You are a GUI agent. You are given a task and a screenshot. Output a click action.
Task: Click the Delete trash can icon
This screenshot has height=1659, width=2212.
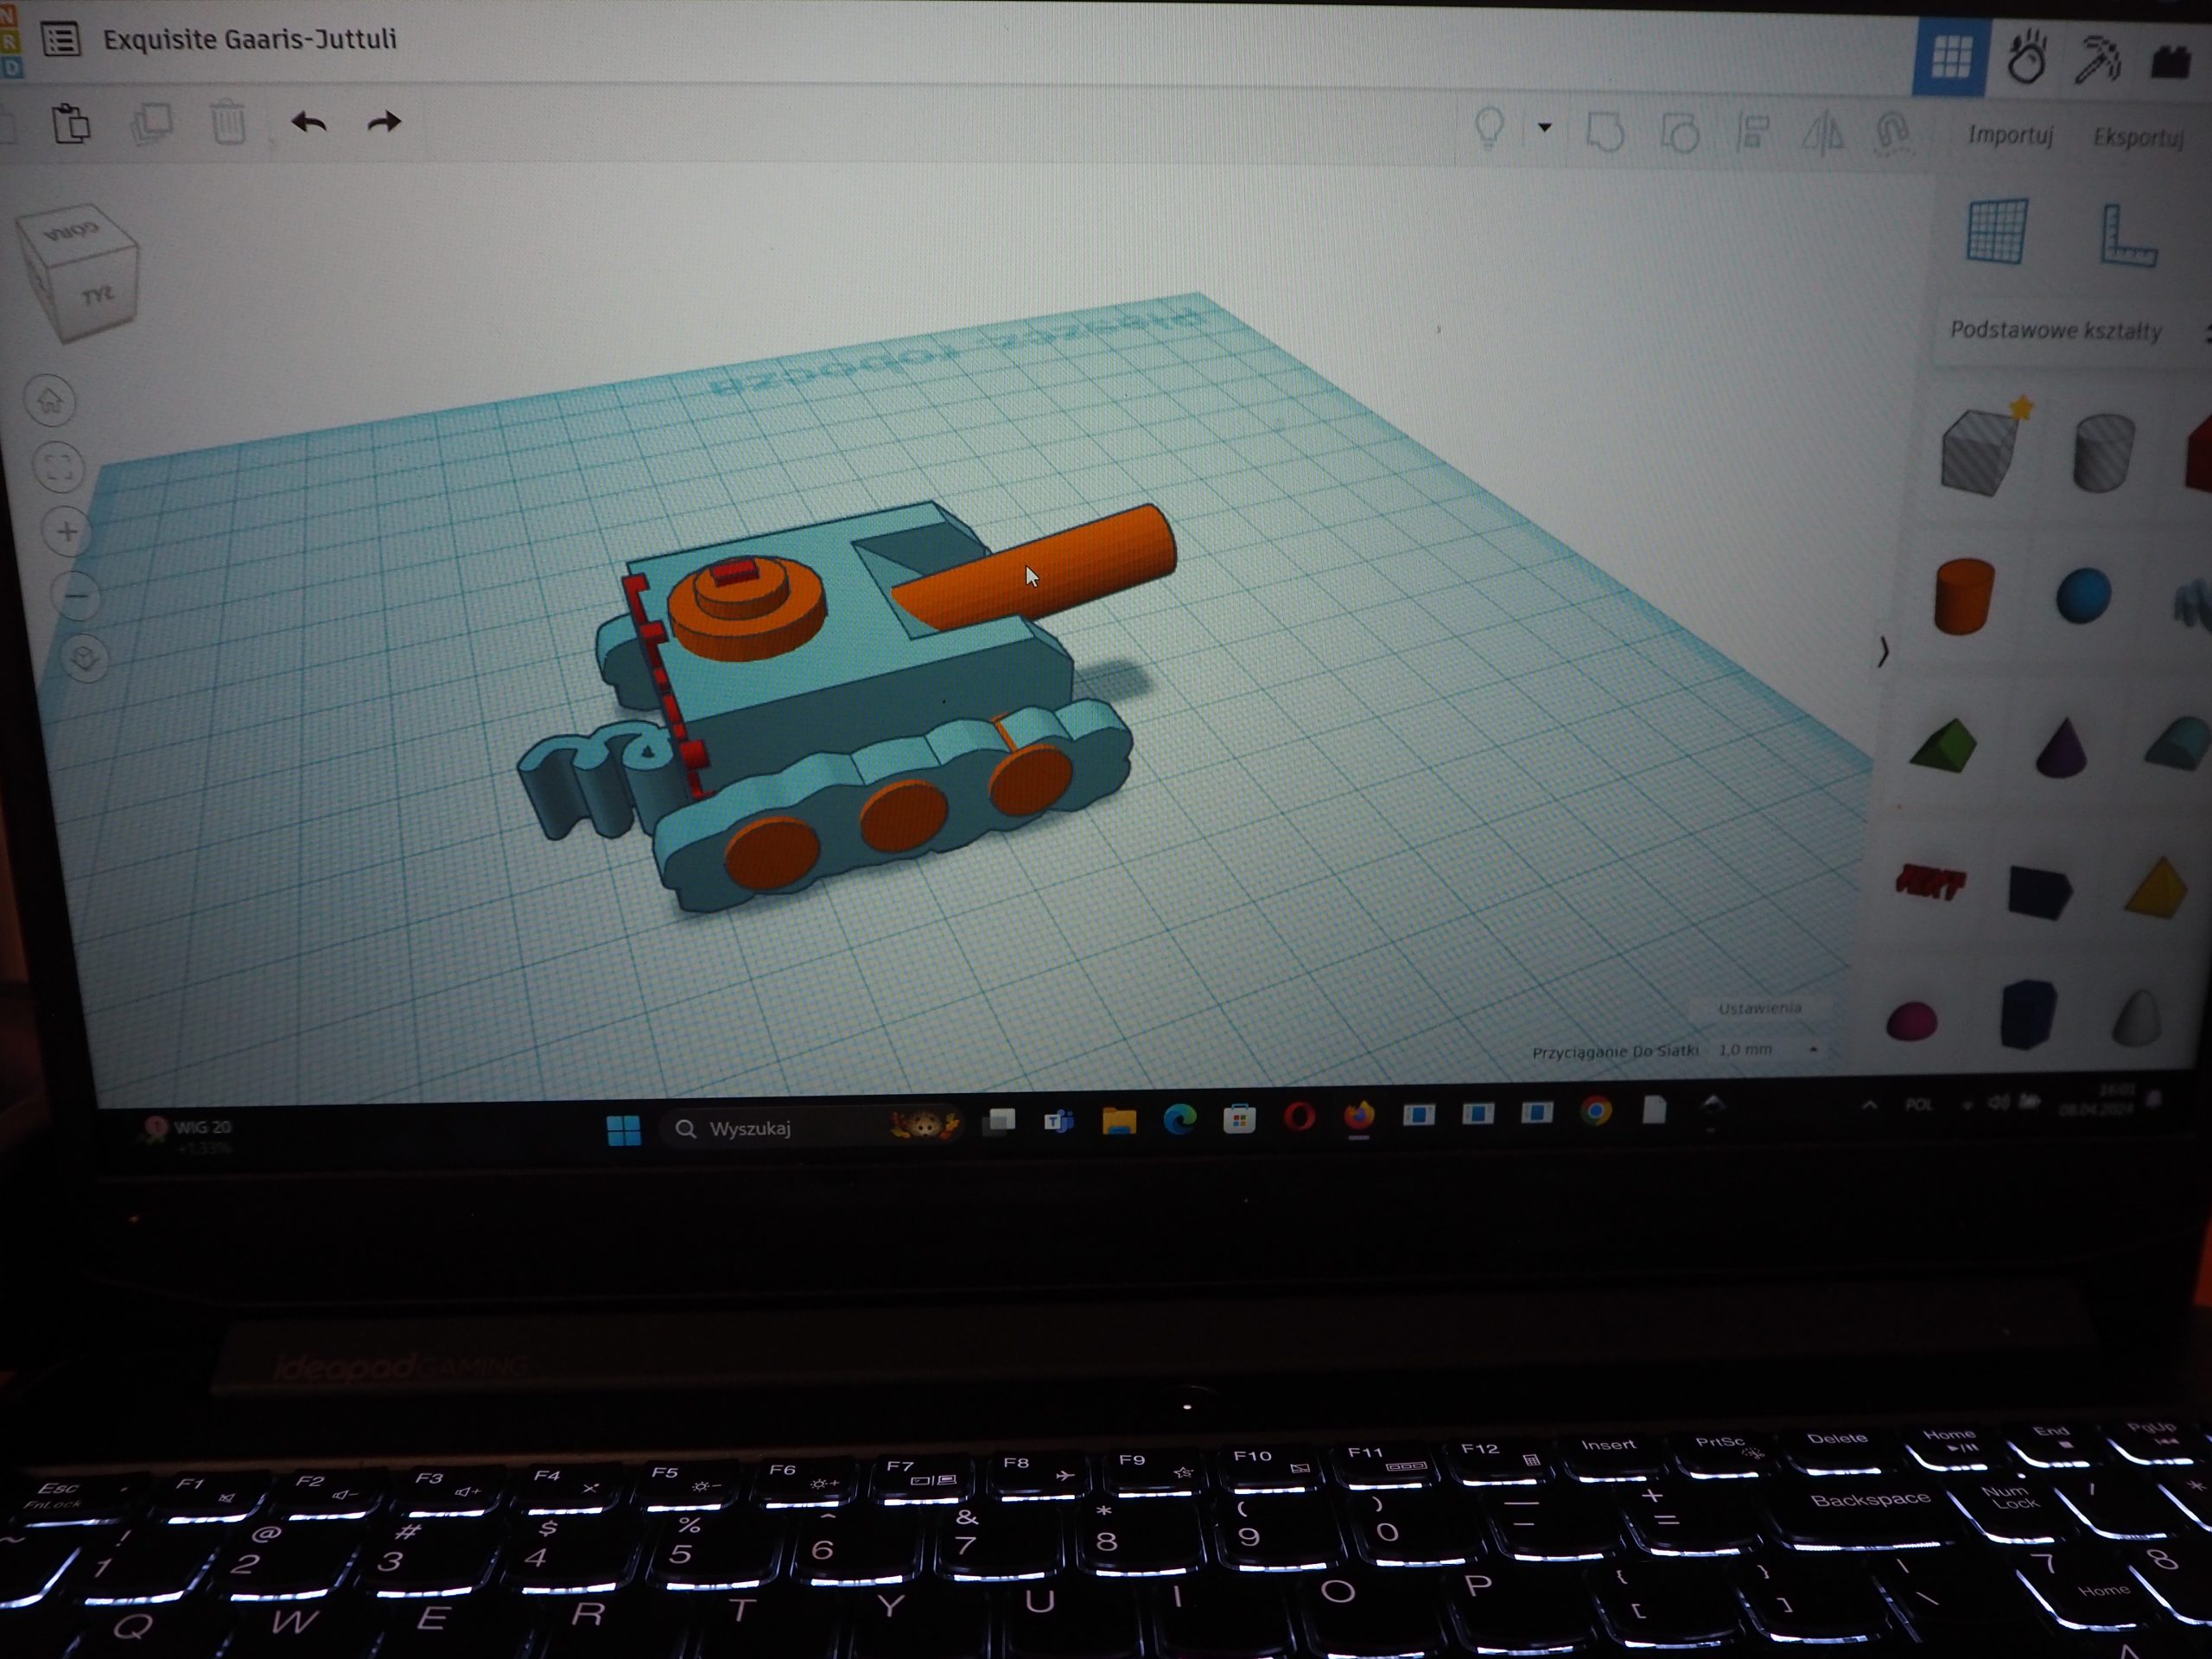(229, 123)
